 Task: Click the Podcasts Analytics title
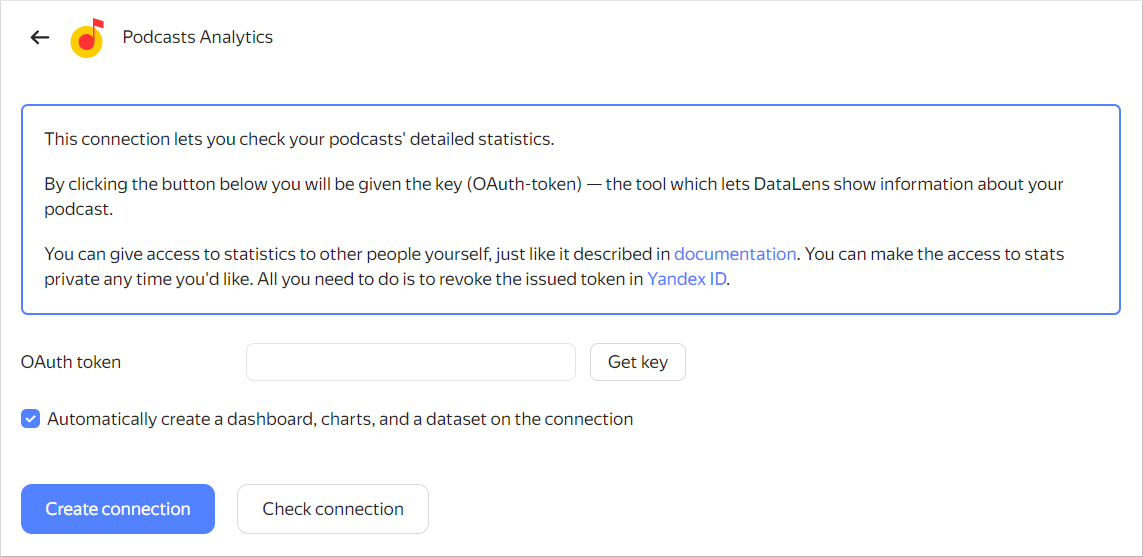coord(197,37)
